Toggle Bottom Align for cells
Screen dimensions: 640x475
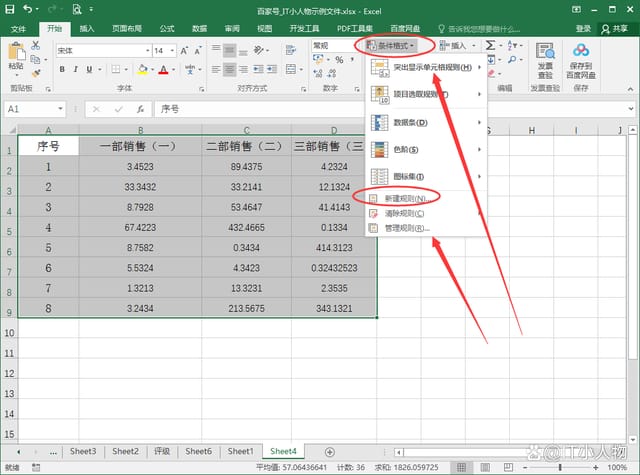tap(243, 51)
